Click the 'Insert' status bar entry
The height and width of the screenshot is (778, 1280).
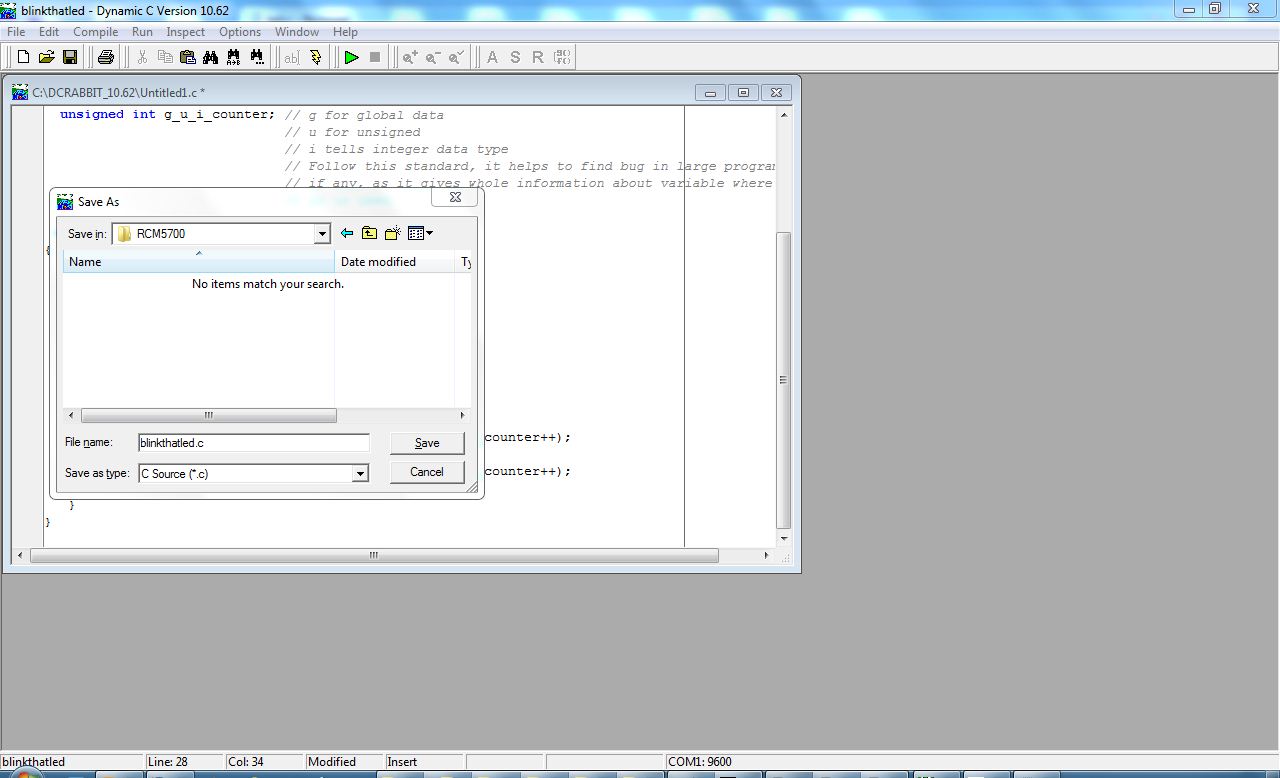(402, 762)
